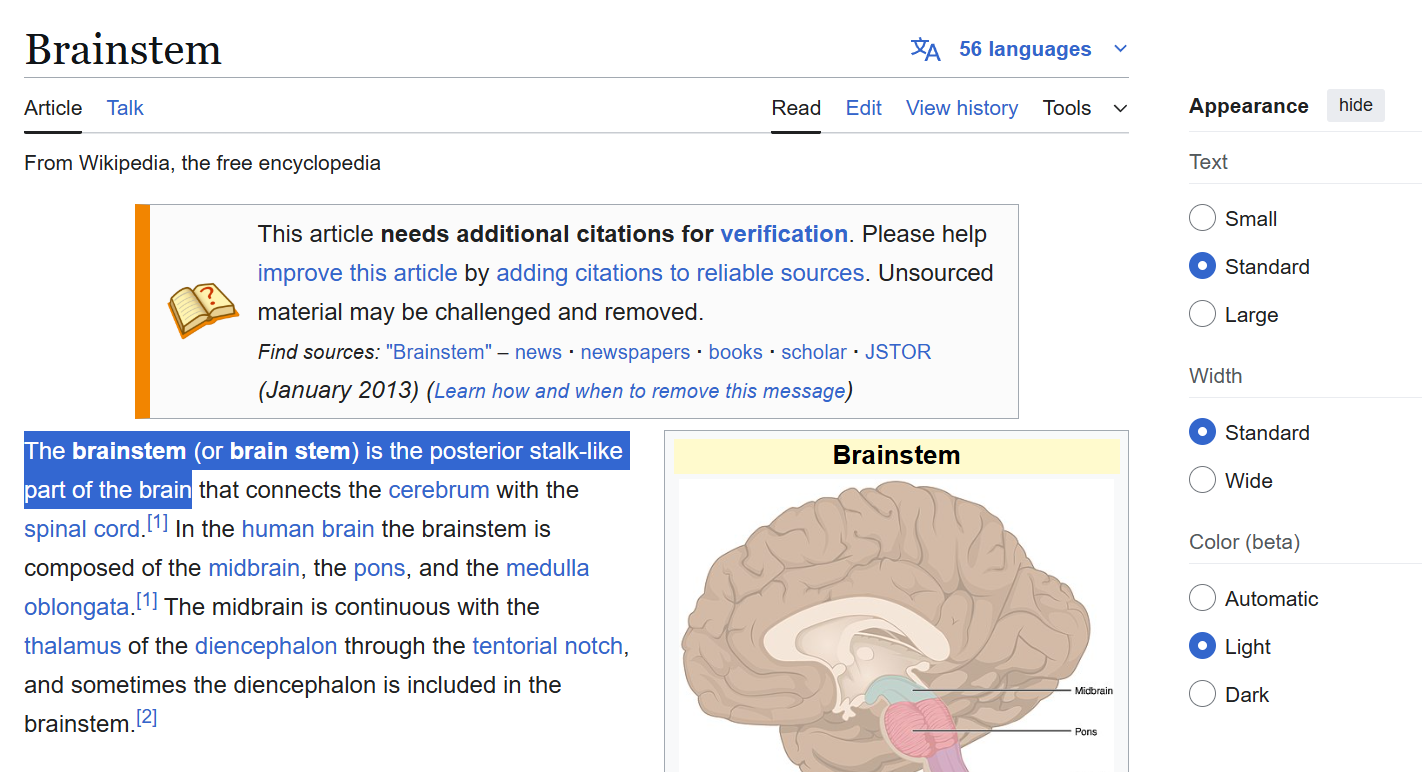Switch to the Talk tab
Viewport: 1422px width, 772px height.
coord(125,108)
